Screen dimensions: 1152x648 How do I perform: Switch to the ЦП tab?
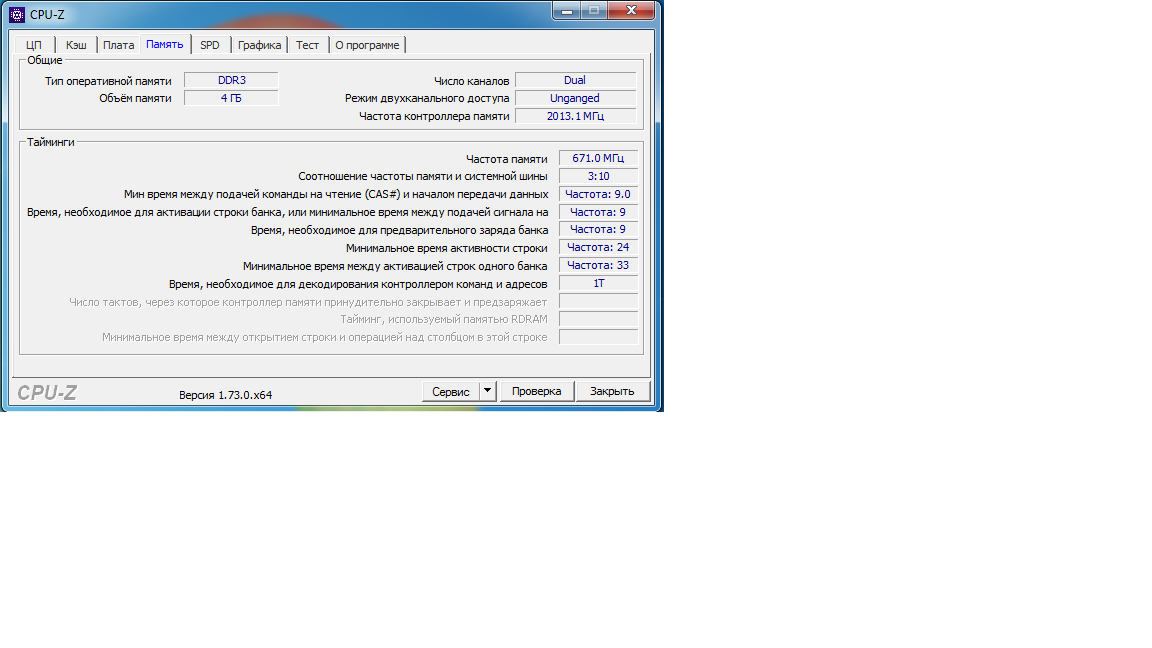(34, 45)
